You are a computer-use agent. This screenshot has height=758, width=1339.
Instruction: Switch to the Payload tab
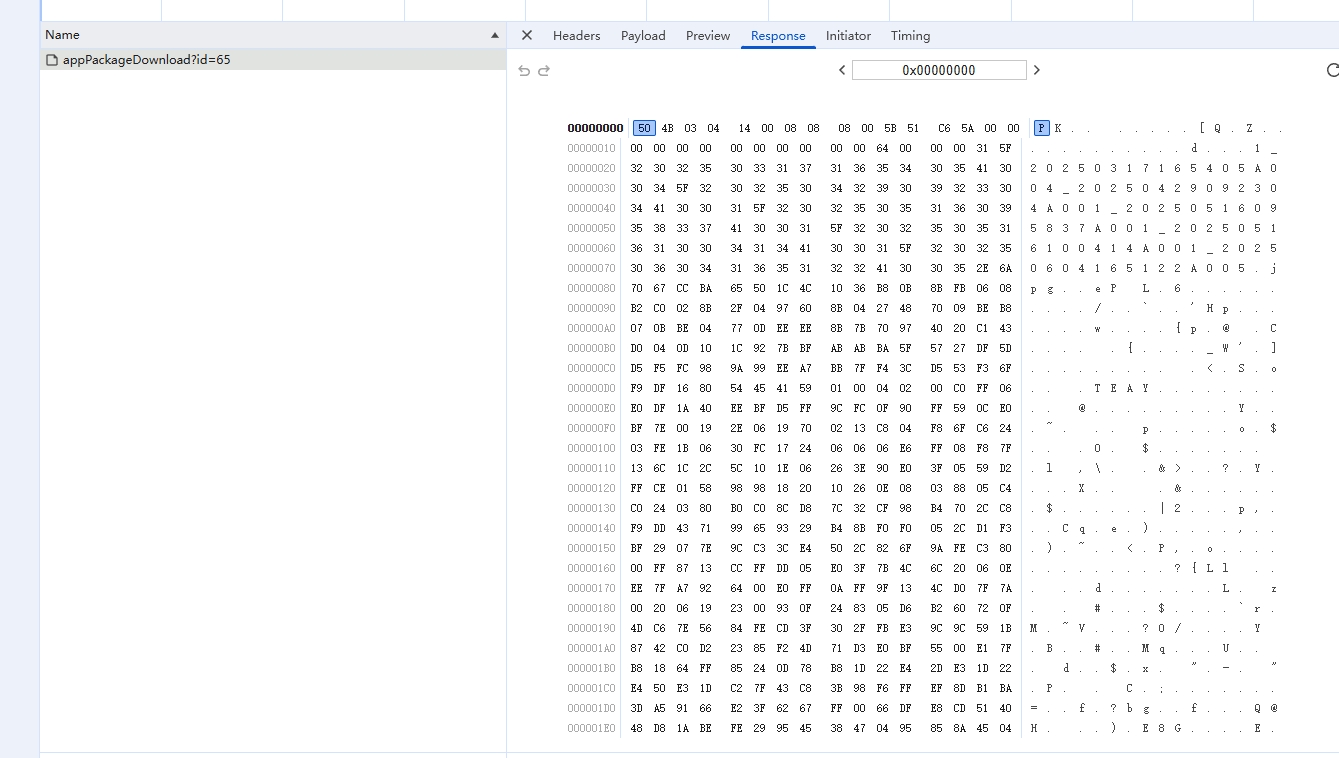point(643,35)
